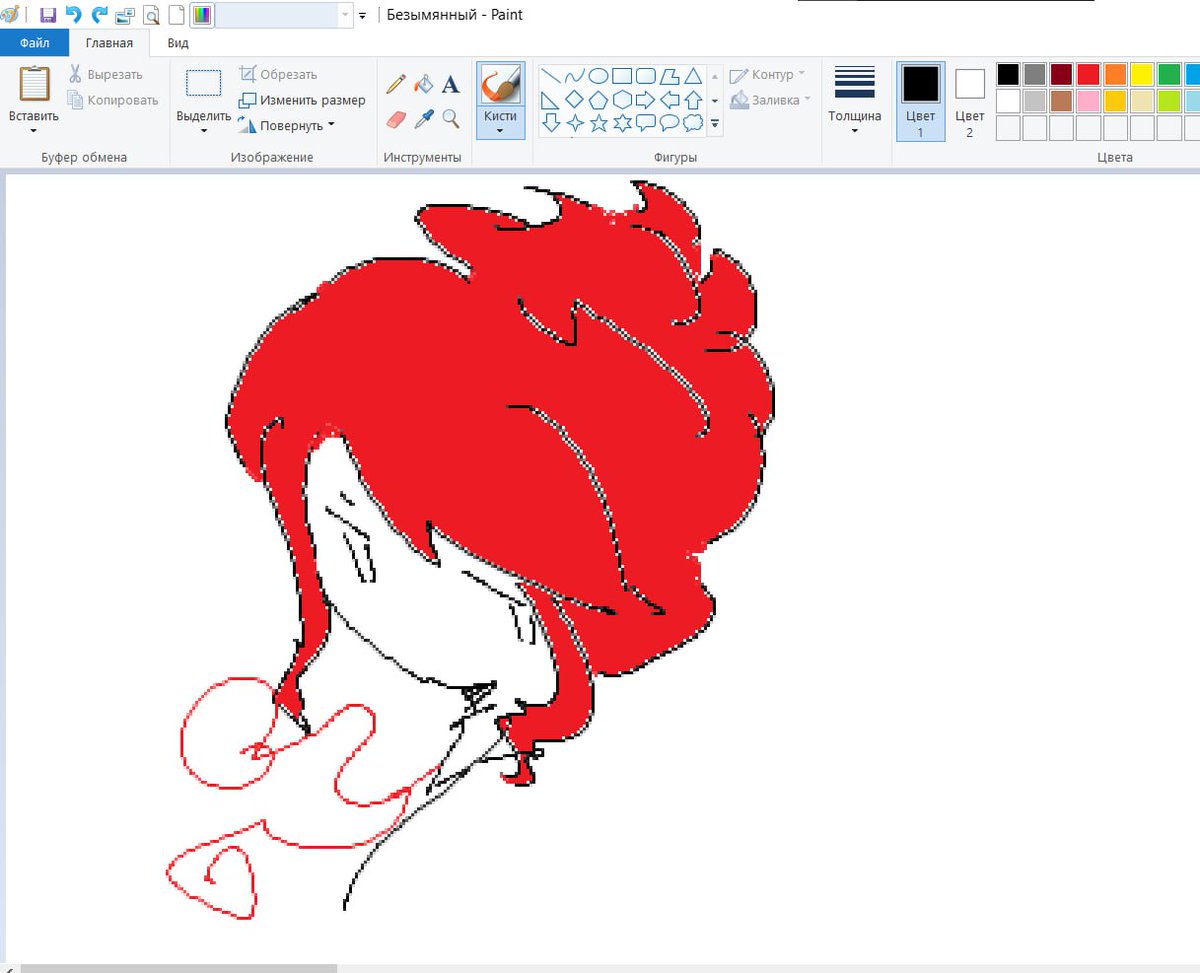The image size is (1200, 973).
Task: Pick the bright red color swatch
Action: [1089, 75]
